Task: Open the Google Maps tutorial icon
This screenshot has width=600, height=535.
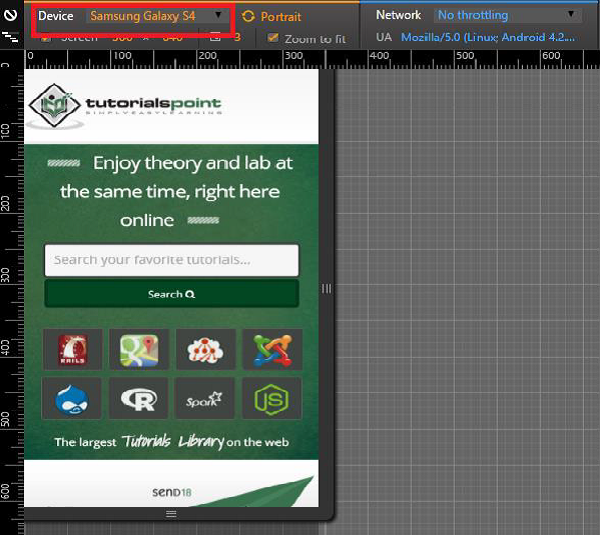Action: [139, 350]
